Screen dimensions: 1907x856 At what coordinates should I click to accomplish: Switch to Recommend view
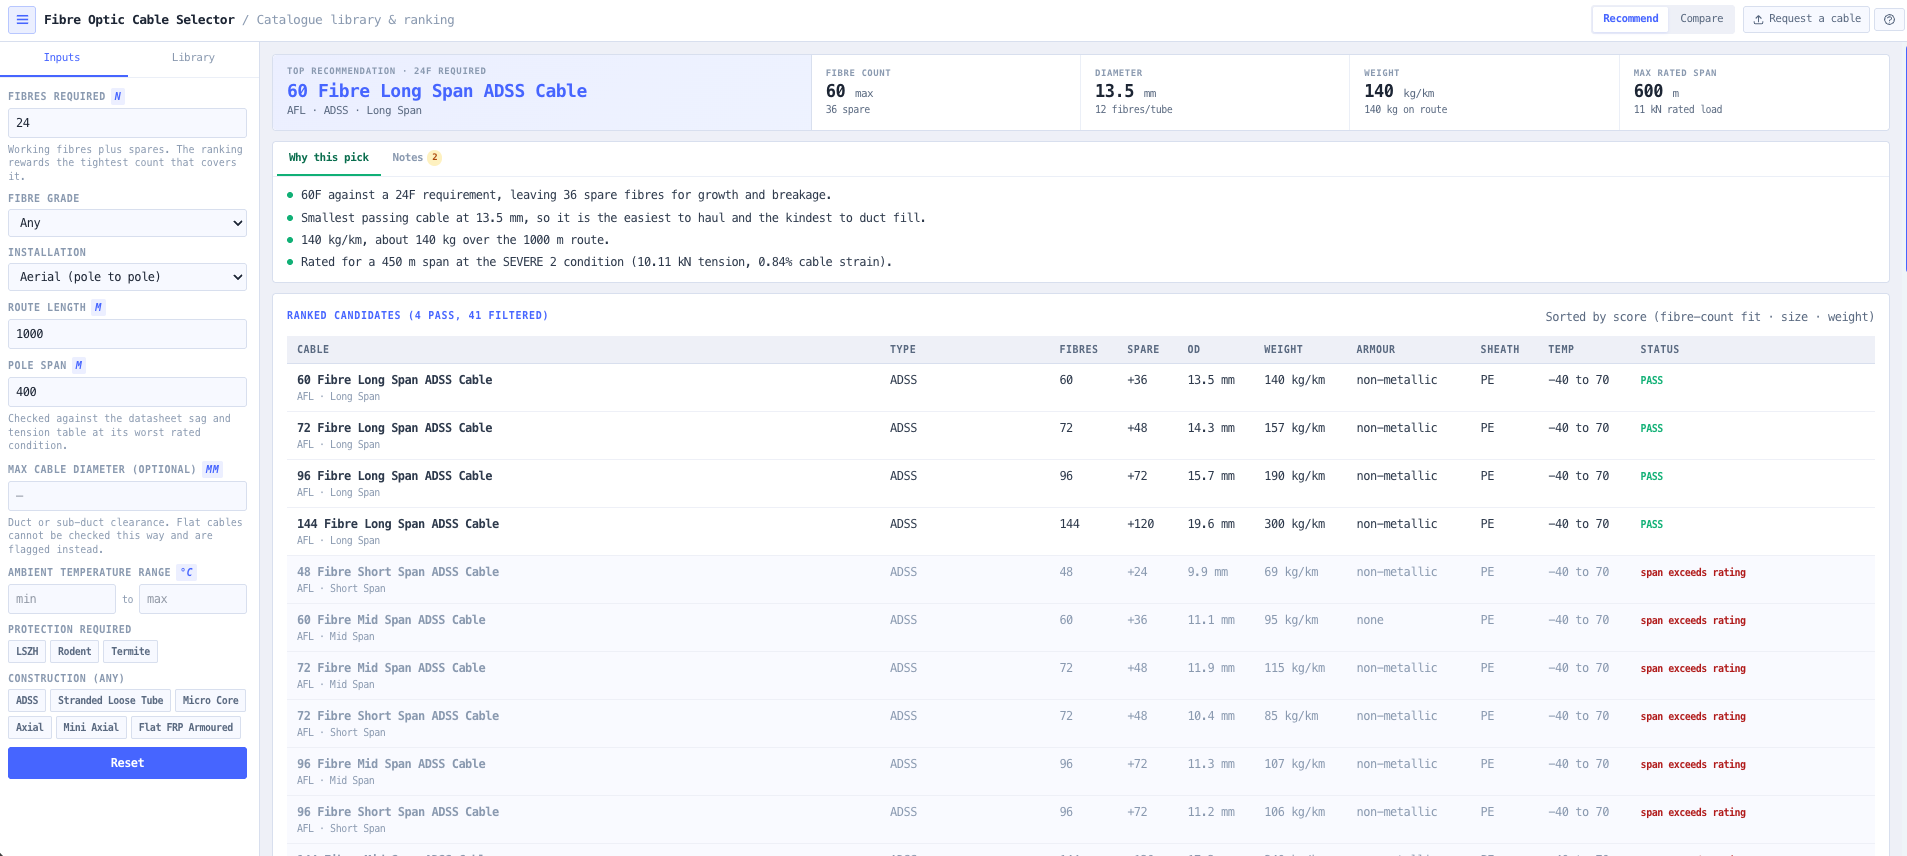coord(1630,19)
